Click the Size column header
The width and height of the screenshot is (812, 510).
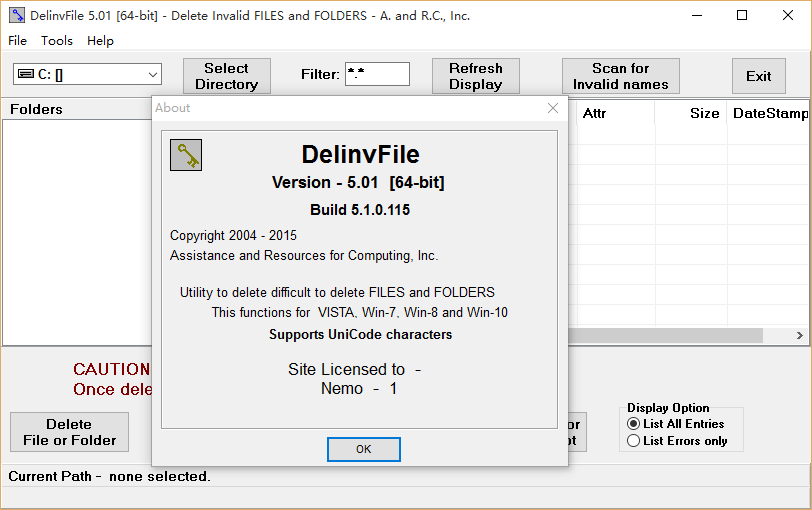(690, 113)
